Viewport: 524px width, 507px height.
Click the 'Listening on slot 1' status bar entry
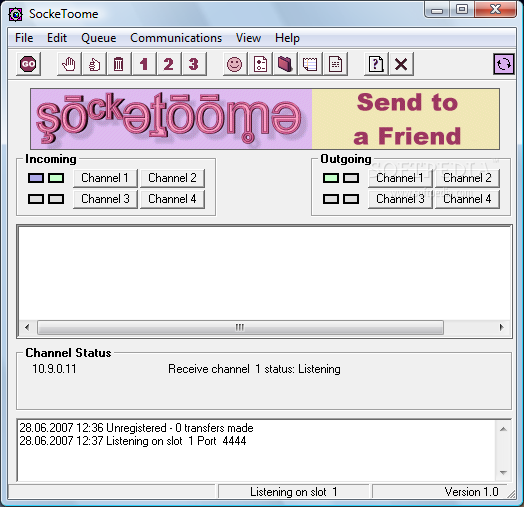pos(294,492)
